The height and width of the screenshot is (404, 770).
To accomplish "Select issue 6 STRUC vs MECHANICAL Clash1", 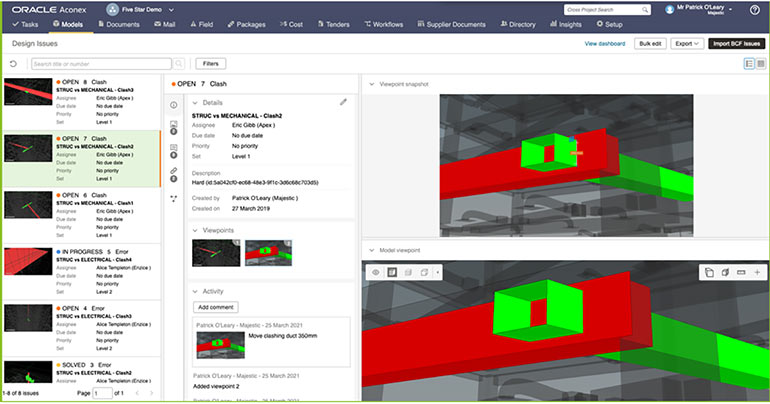I will click(x=82, y=215).
